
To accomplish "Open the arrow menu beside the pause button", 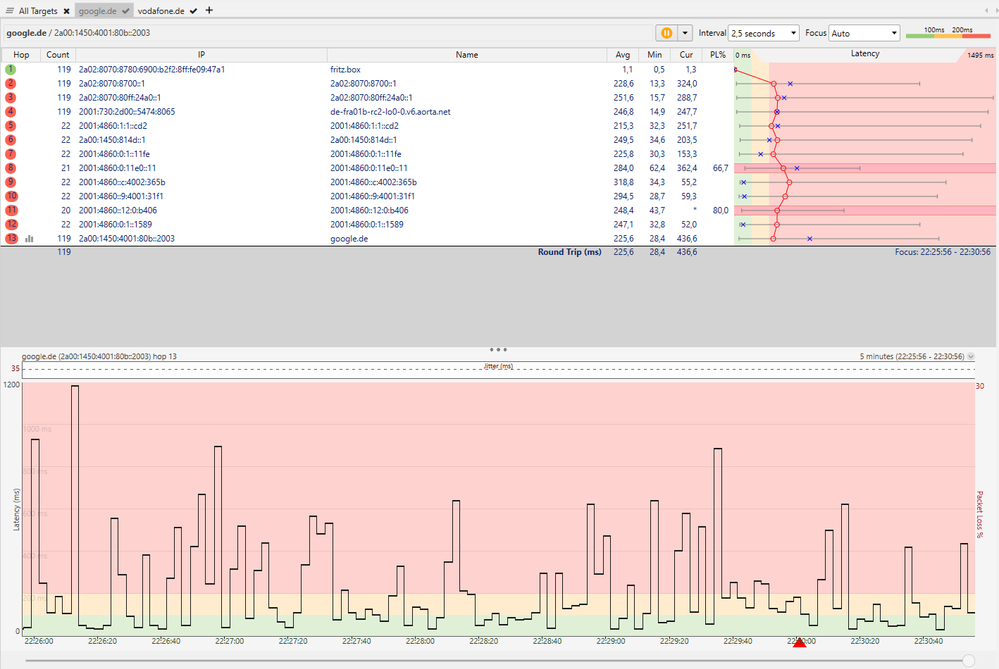I will tap(686, 33).
